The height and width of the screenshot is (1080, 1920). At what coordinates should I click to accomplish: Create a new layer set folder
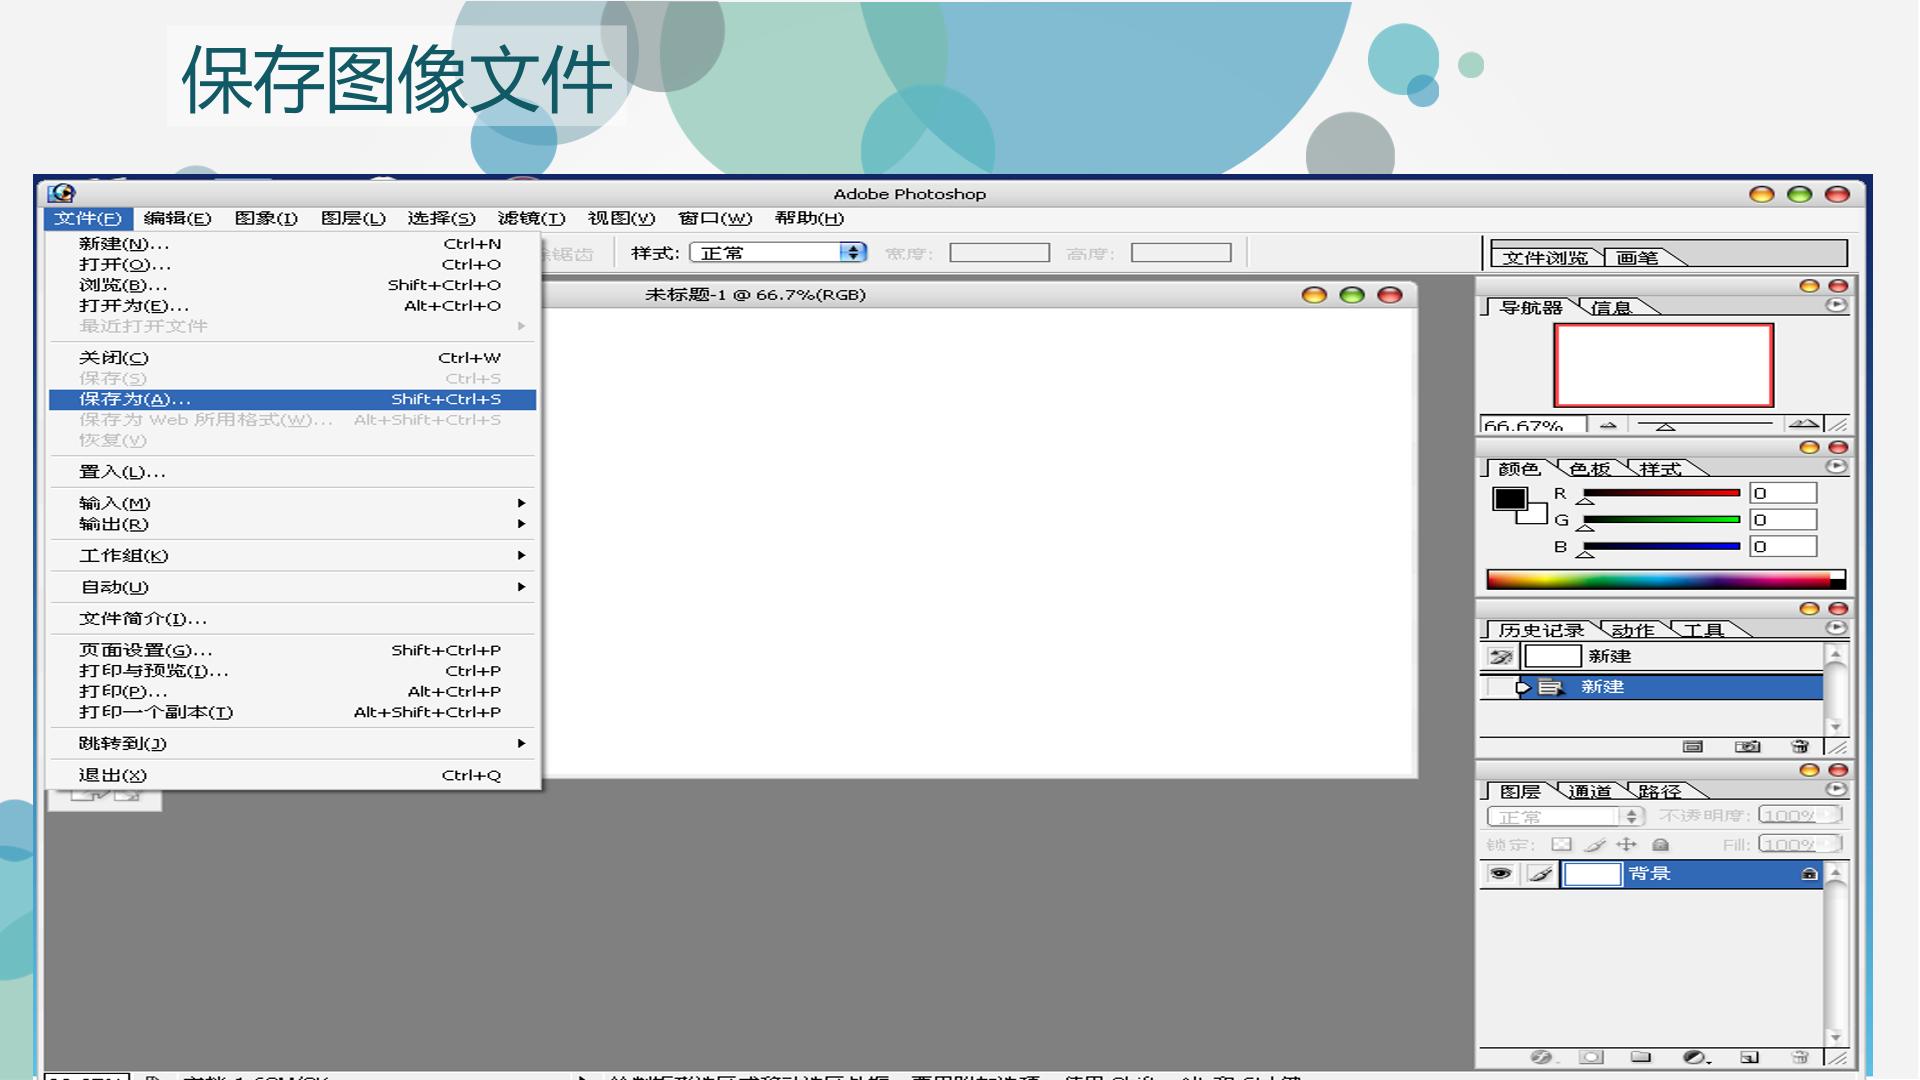tap(1641, 1057)
